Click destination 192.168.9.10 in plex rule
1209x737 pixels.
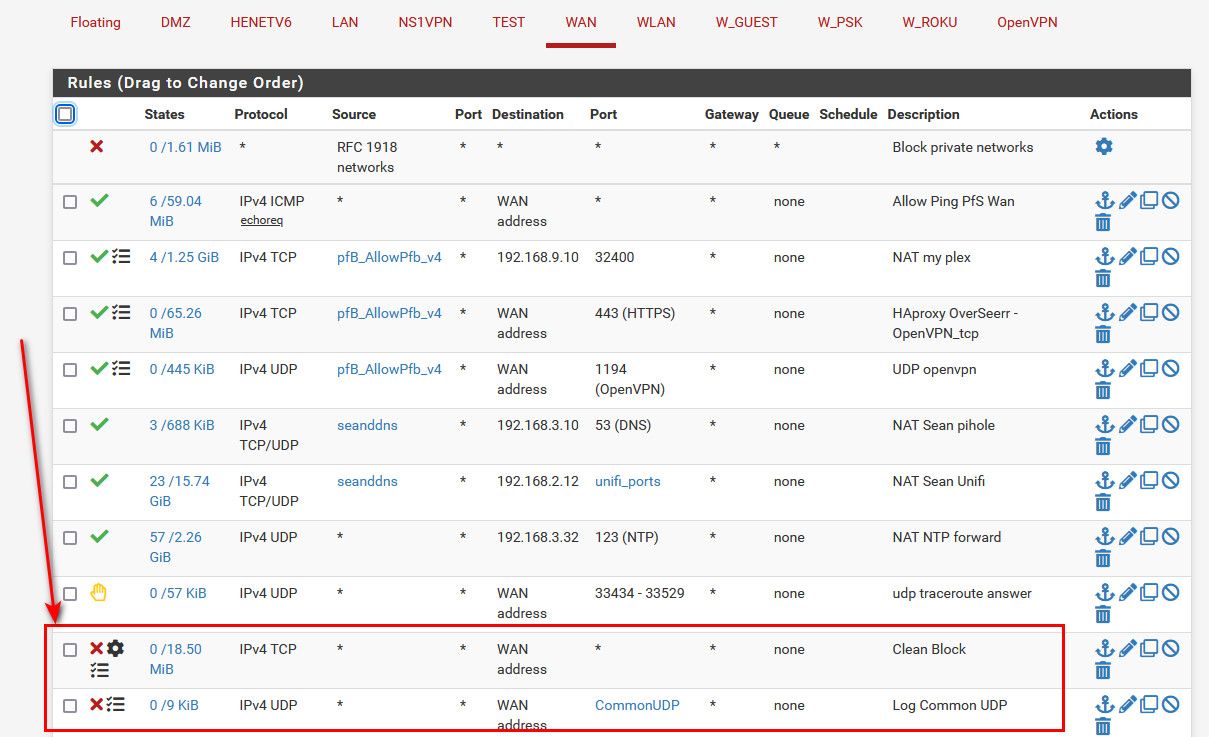[x=538, y=257]
